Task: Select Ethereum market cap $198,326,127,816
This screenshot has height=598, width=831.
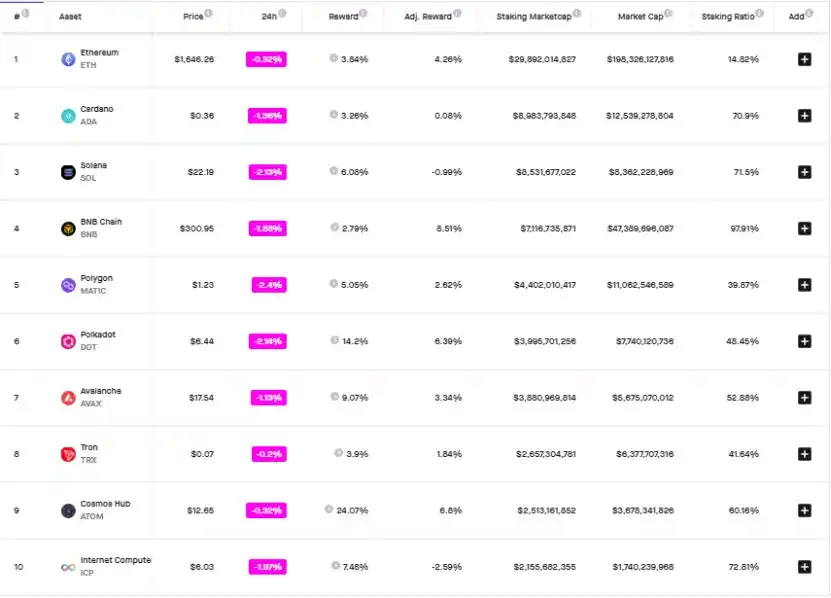Action: coord(640,59)
